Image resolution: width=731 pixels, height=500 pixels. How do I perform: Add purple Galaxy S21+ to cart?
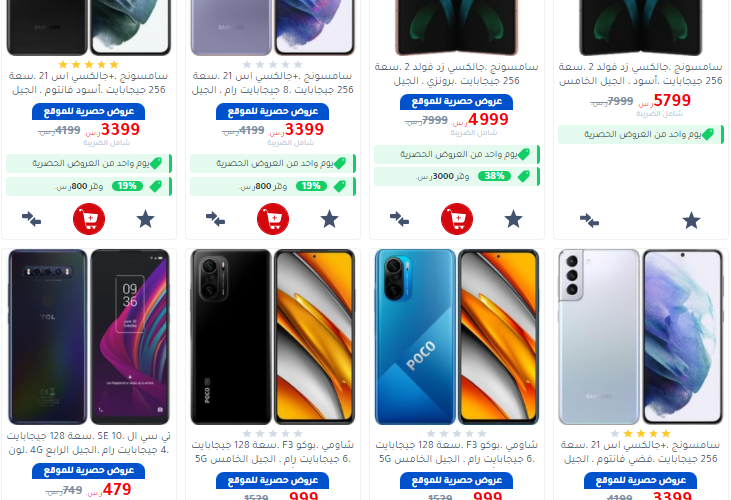(x=273, y=219)
